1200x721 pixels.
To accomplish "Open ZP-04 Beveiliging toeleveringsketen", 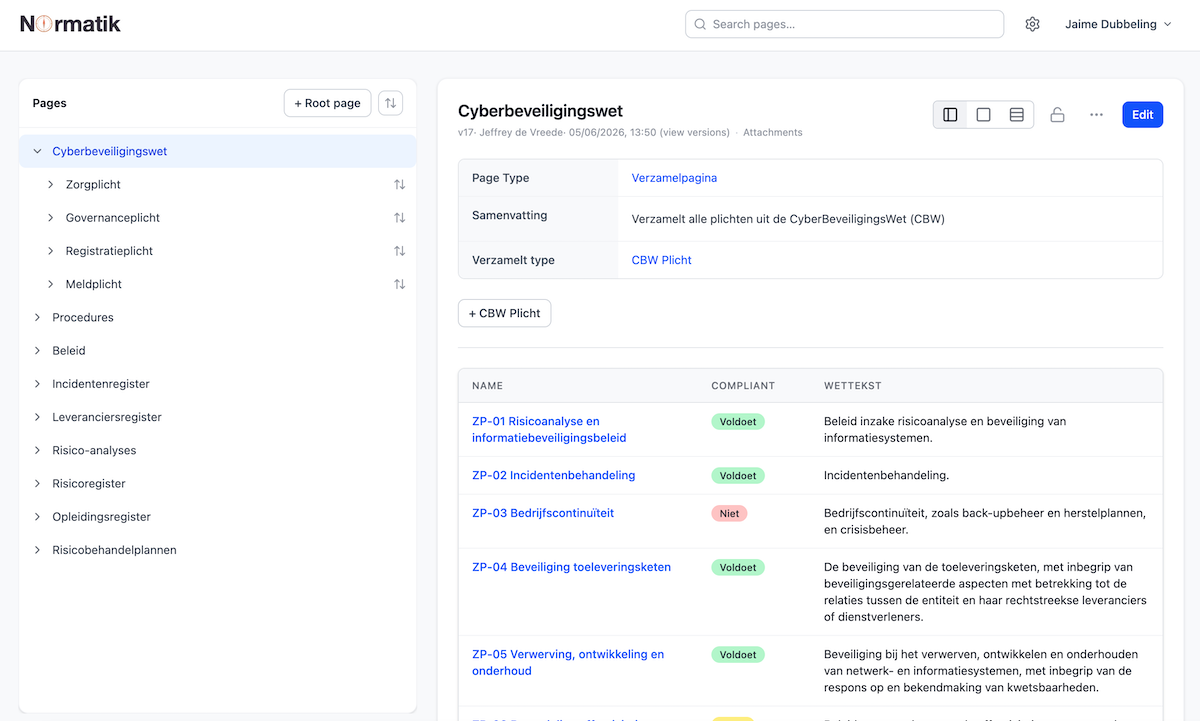I will point(571,567).
